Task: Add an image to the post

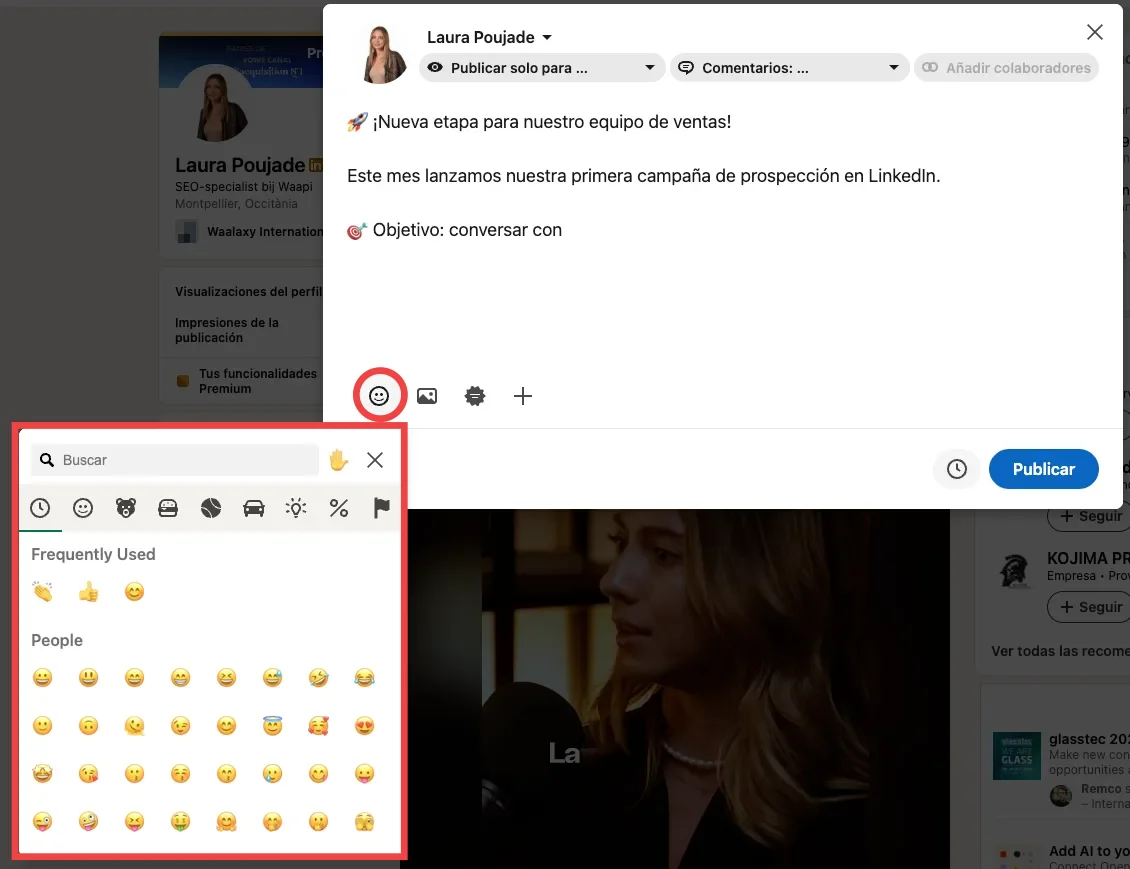Action: pyautogui.click(x=427, y=396)
